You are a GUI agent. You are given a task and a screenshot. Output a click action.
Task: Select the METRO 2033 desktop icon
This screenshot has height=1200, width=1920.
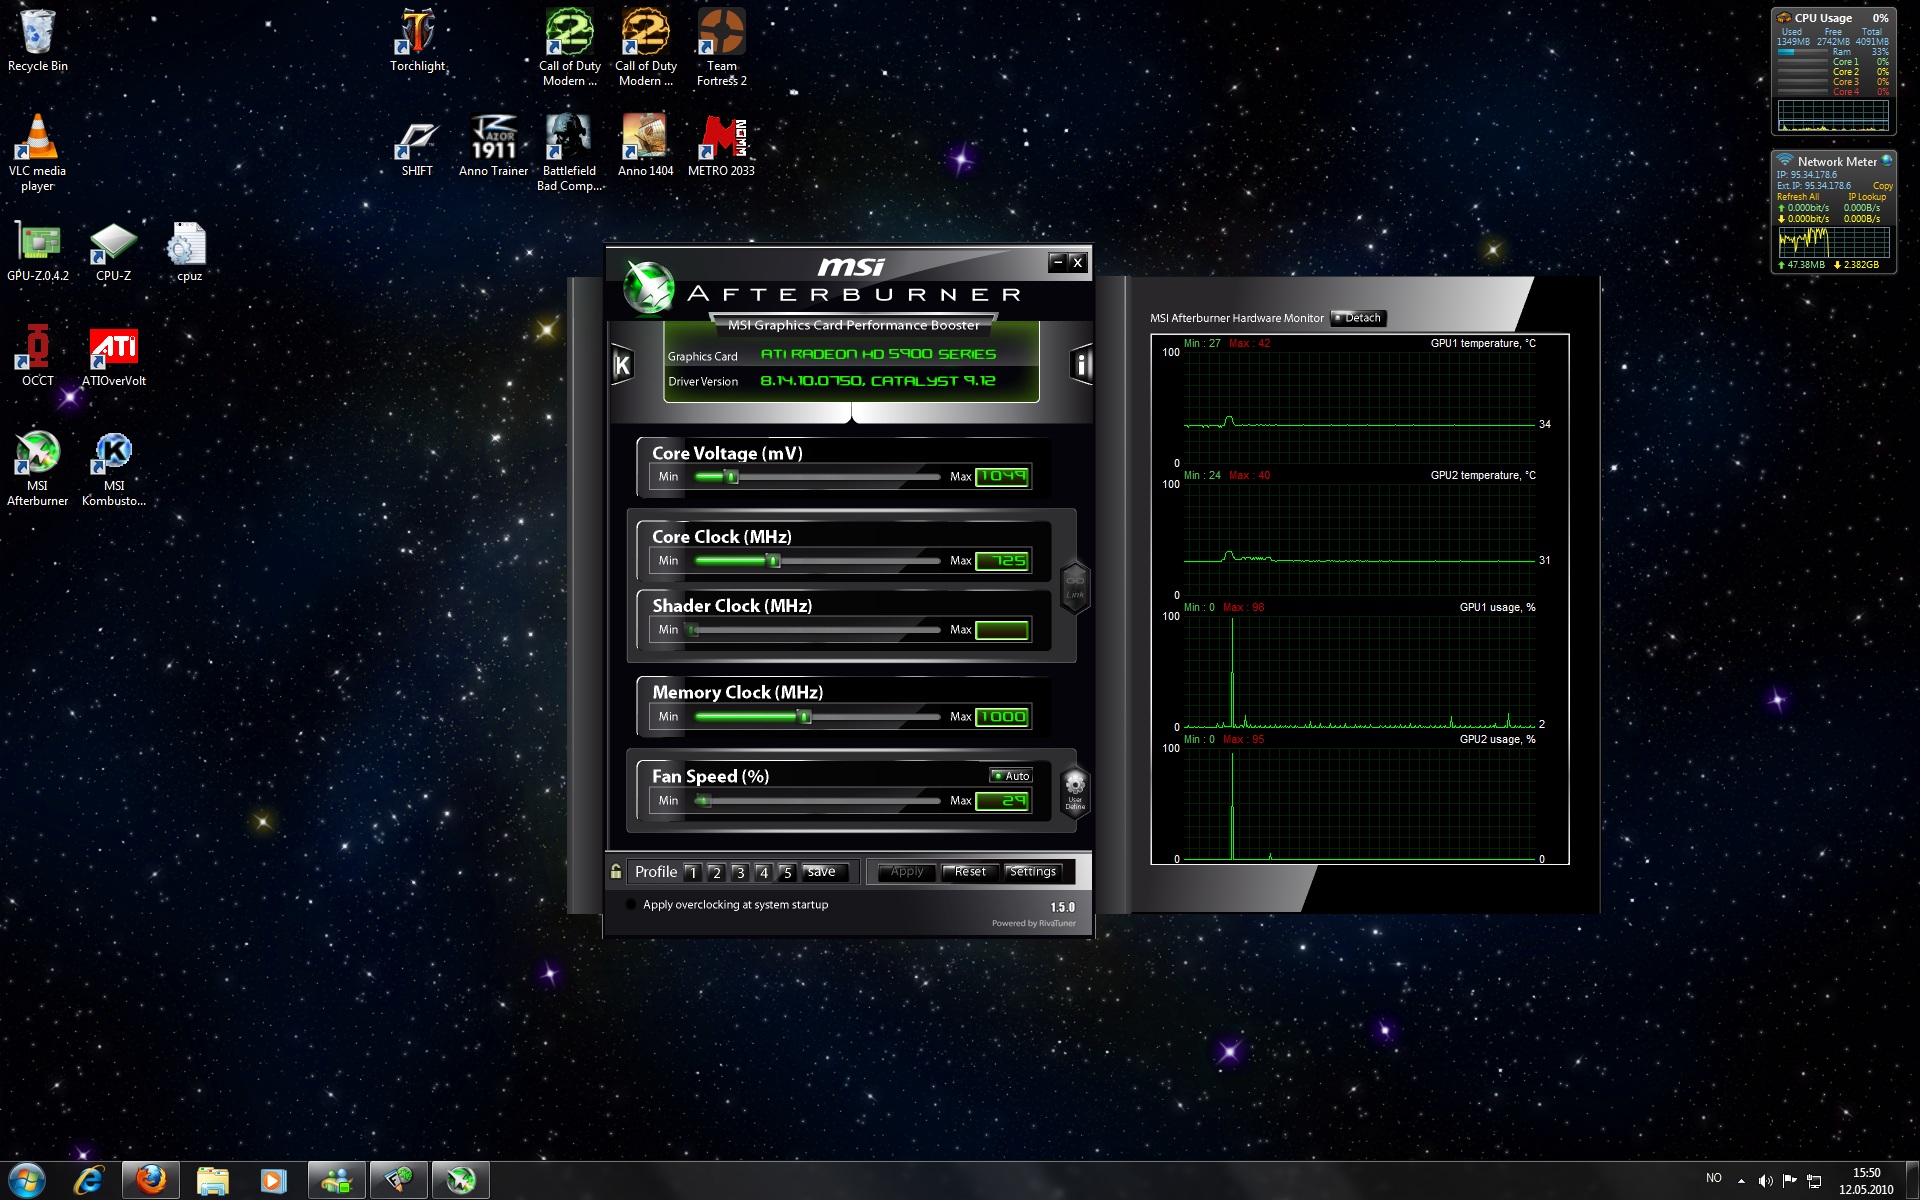[x=722, y=146]
